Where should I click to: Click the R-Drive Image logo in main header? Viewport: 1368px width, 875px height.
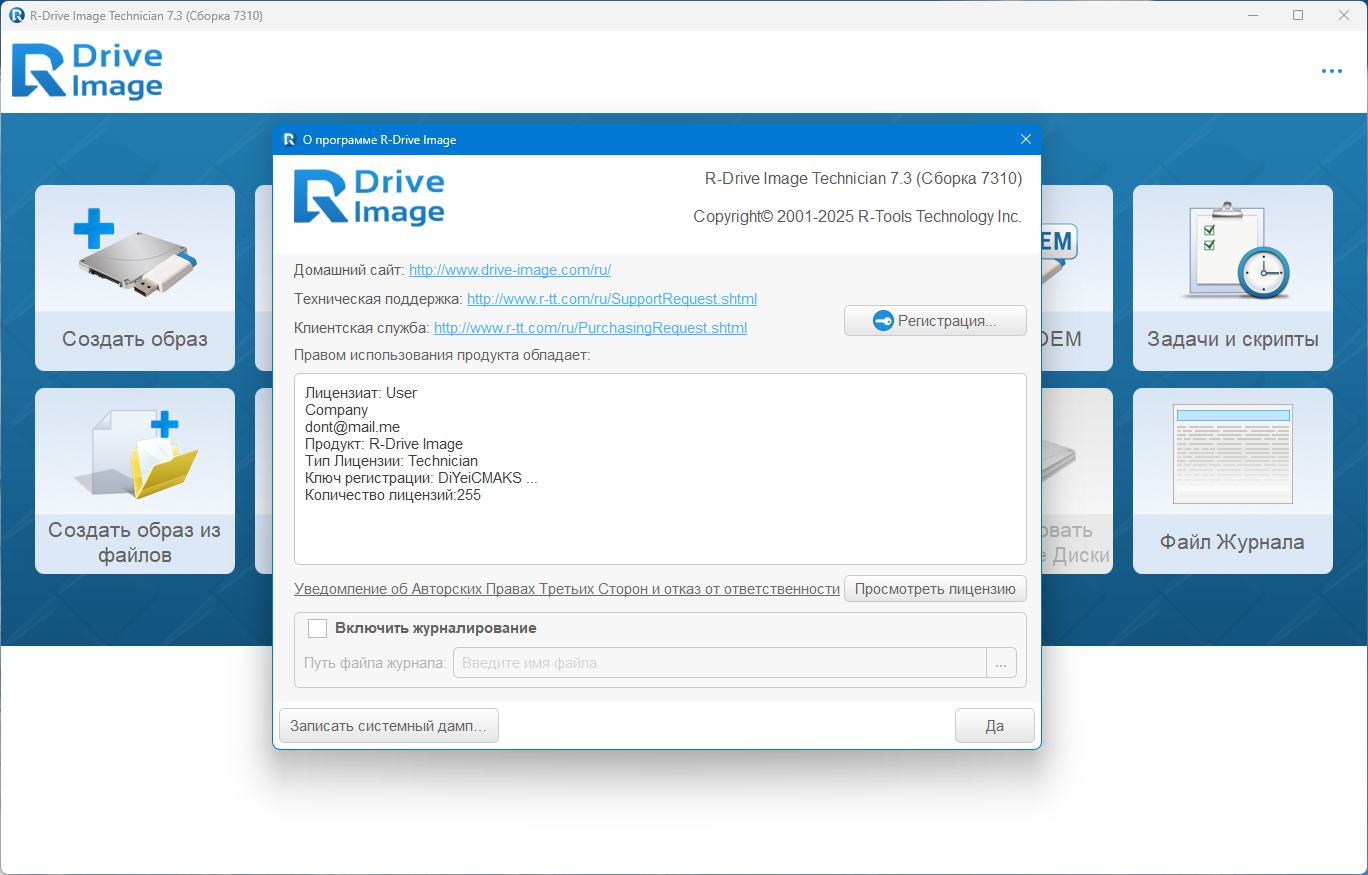click(87, 71)
